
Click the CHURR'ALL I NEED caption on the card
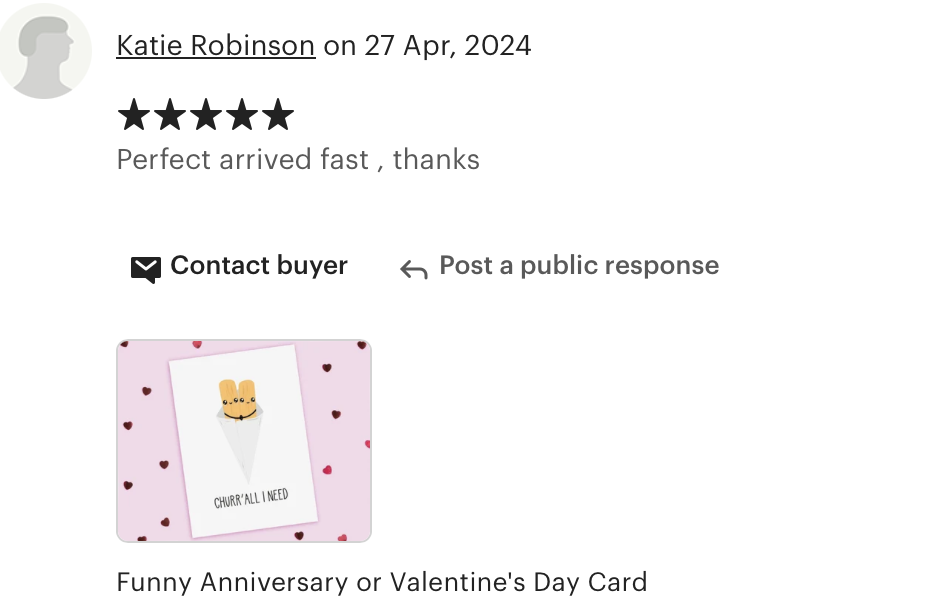(251, 499)
